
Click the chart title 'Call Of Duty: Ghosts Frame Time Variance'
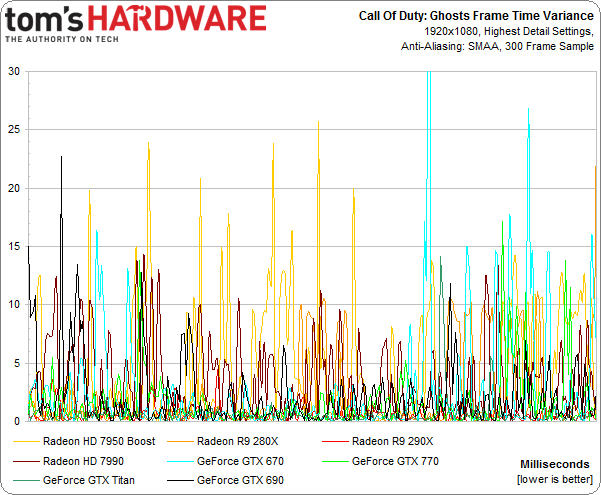point(476,16)
